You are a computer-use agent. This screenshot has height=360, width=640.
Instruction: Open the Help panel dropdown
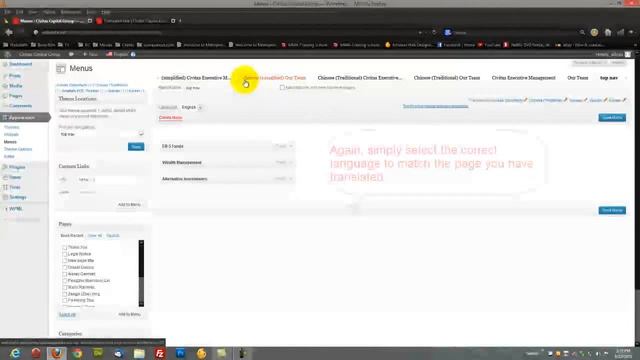tap(618, 62)
